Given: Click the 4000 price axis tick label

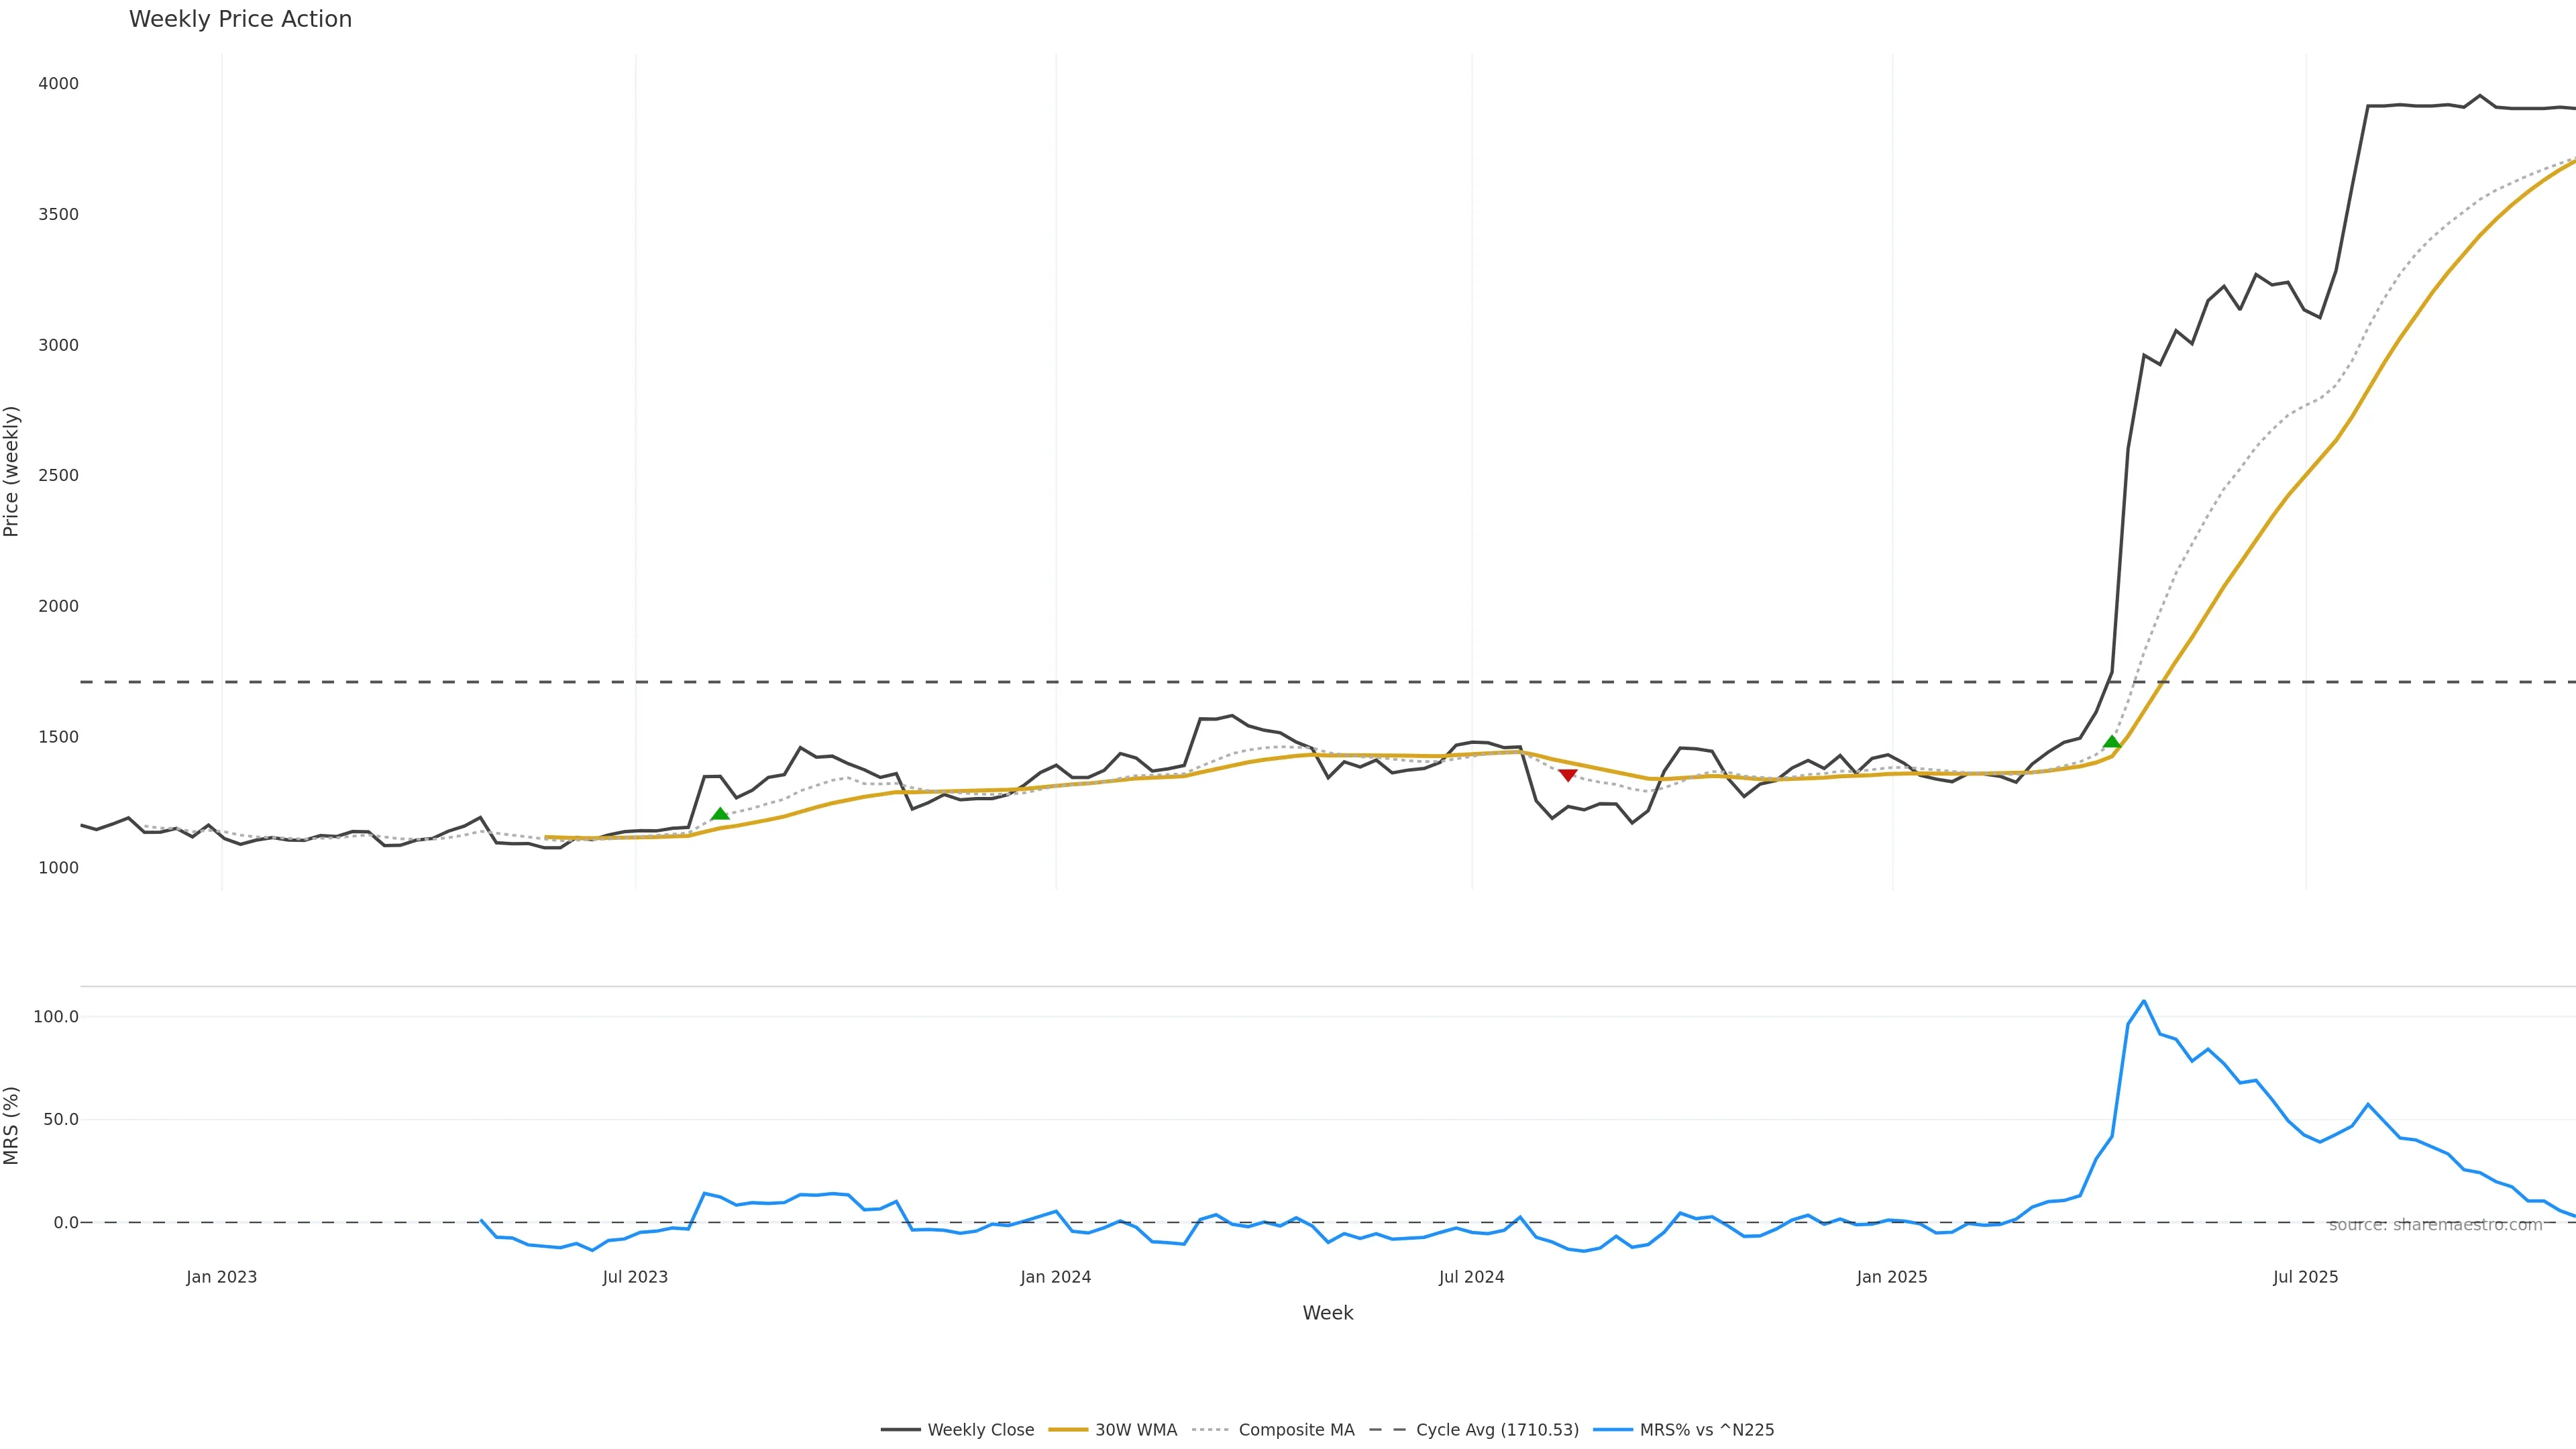Looking at the screenshot, I should pos(58,84).
